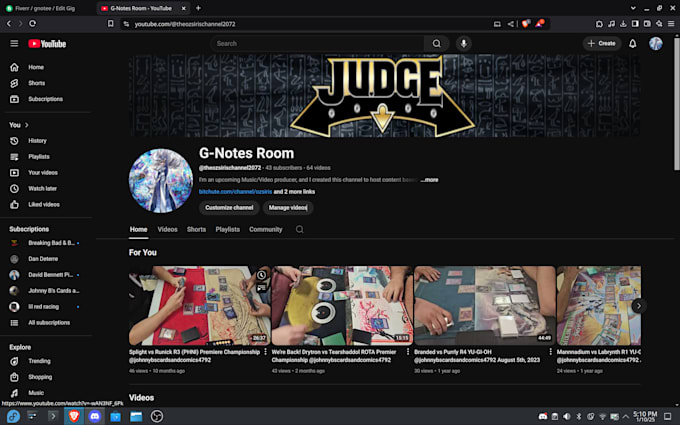Click Customize channel button

click(x=229, y=208)
